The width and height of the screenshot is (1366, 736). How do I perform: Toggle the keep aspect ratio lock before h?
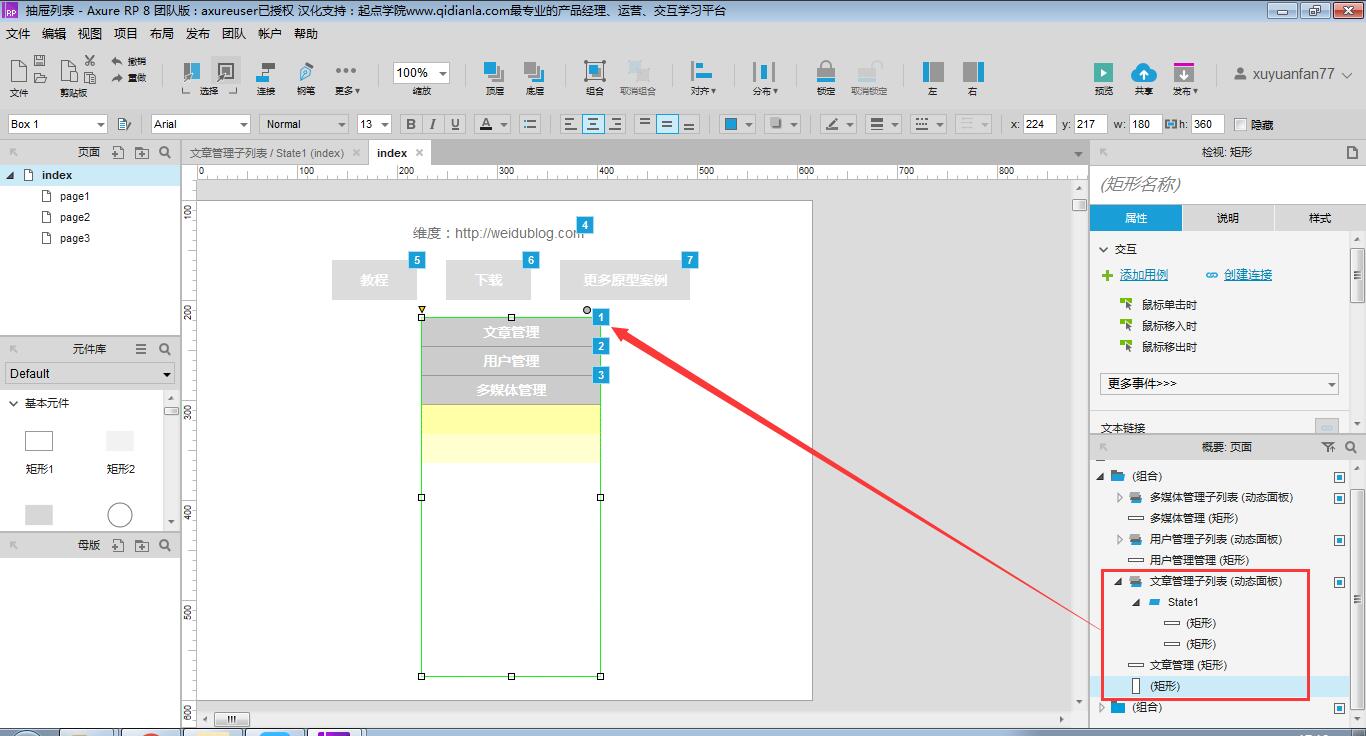pyautogui.click(x=1171, y=124)
